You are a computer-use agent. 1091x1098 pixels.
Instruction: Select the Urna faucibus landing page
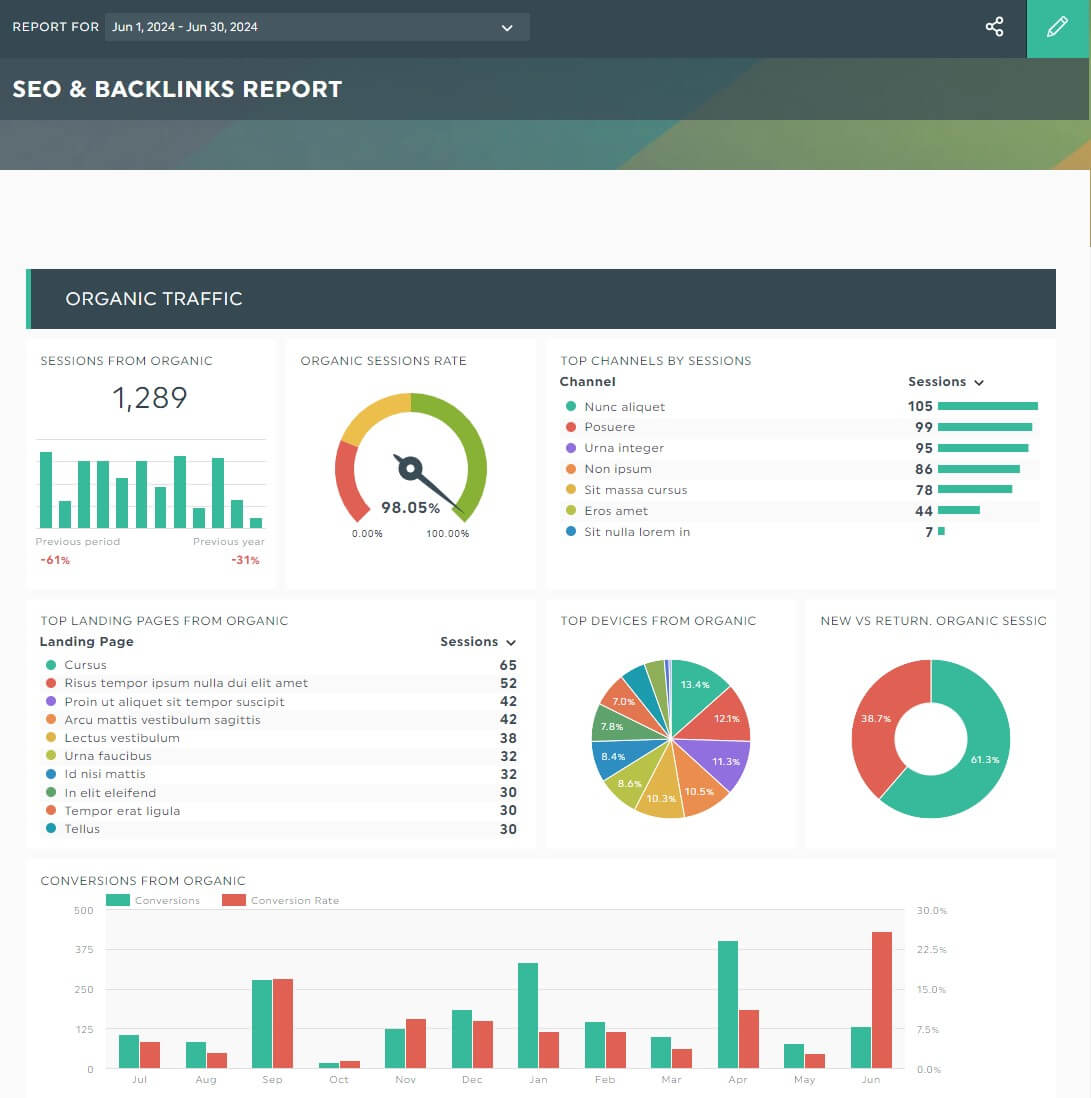point(280,756)
